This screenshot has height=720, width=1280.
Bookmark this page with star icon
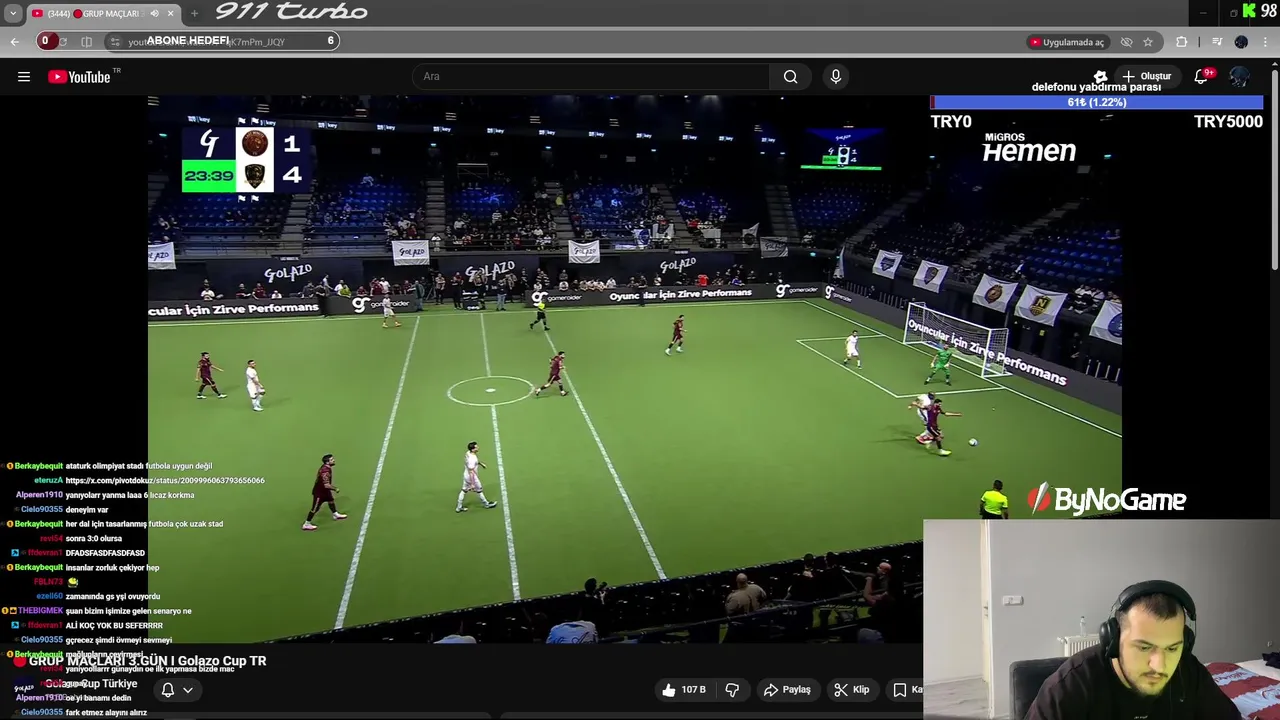click(1148, 42)
